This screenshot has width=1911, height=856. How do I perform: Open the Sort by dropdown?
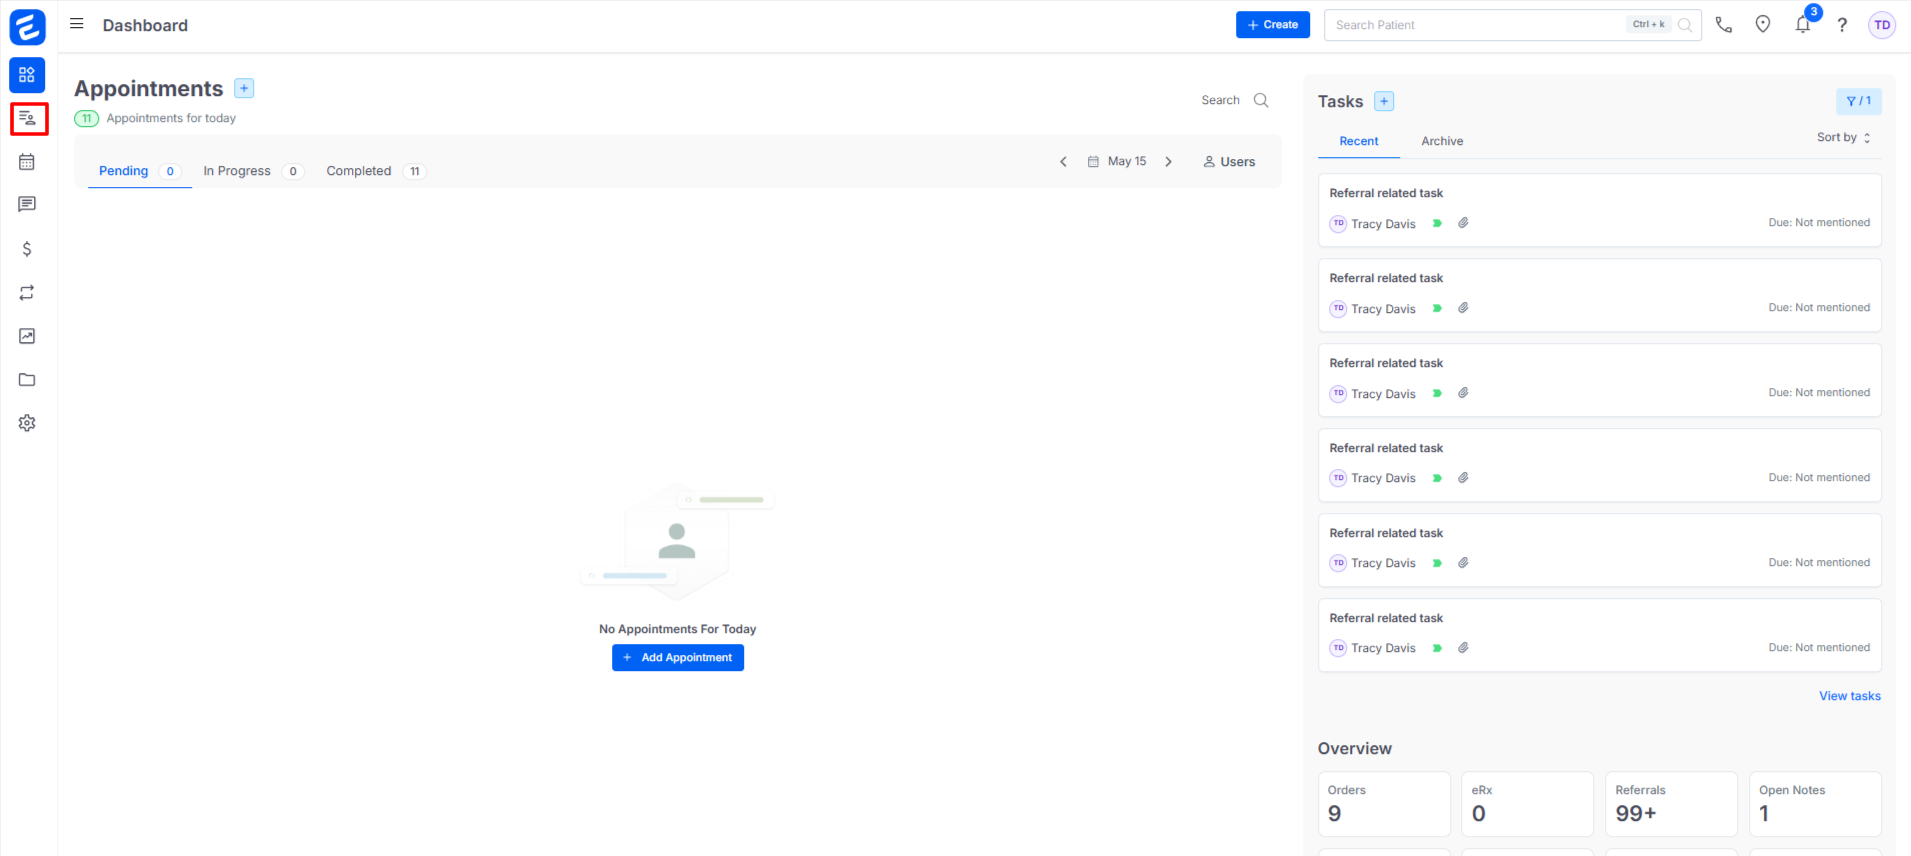1843,138
